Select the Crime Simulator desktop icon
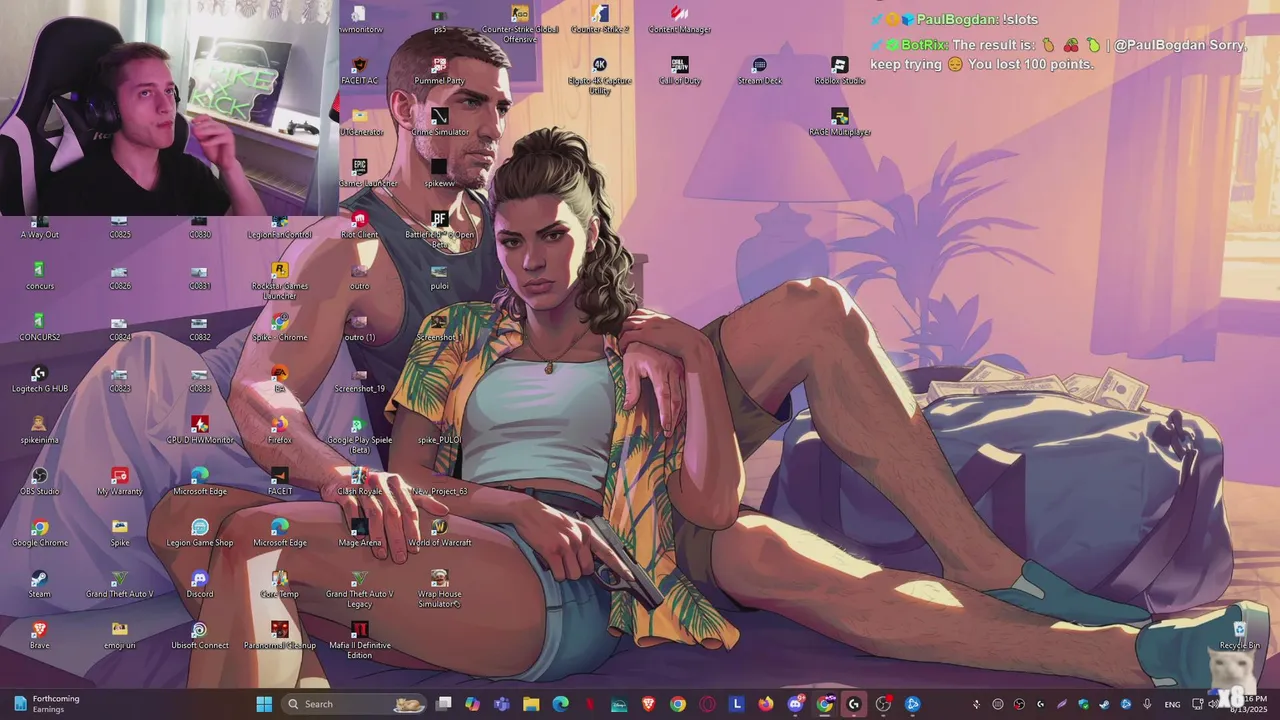Image resolution: width=1280 pixels, height=720 pixels. coord(439,123)
